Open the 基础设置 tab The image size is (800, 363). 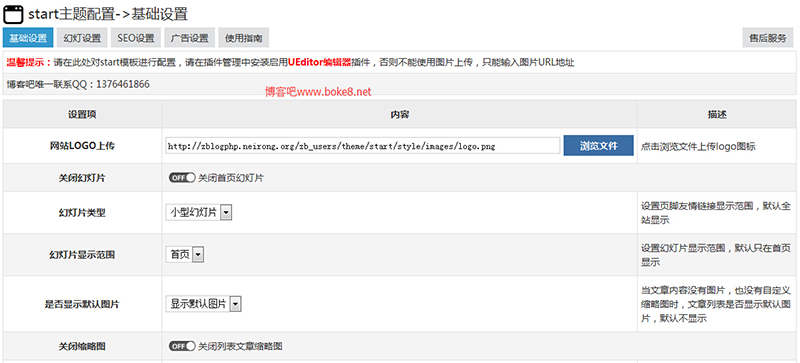28,38
